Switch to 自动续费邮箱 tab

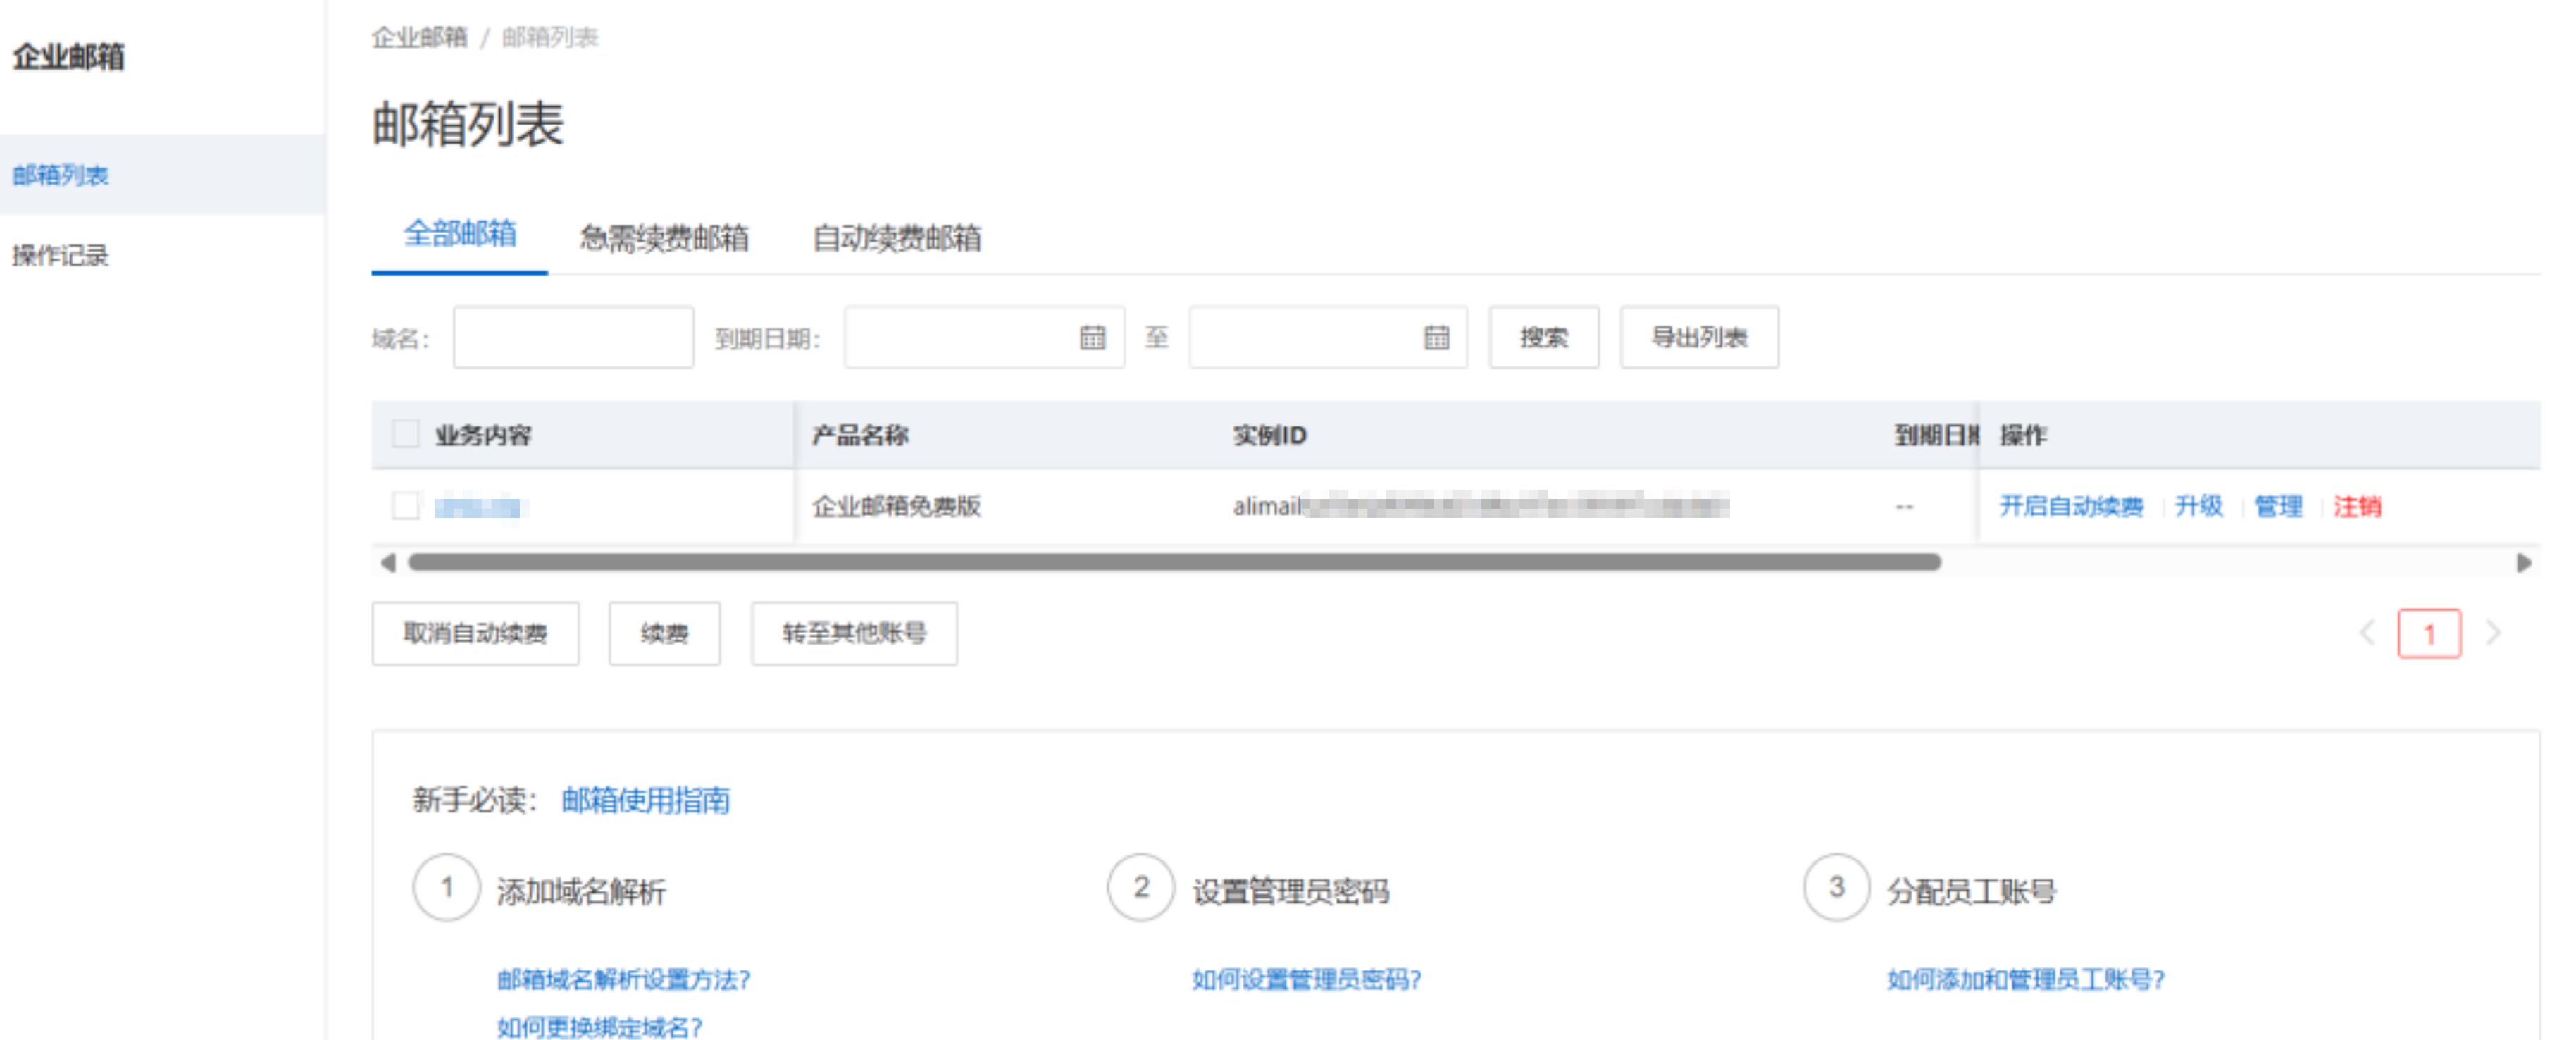[896, 238]
